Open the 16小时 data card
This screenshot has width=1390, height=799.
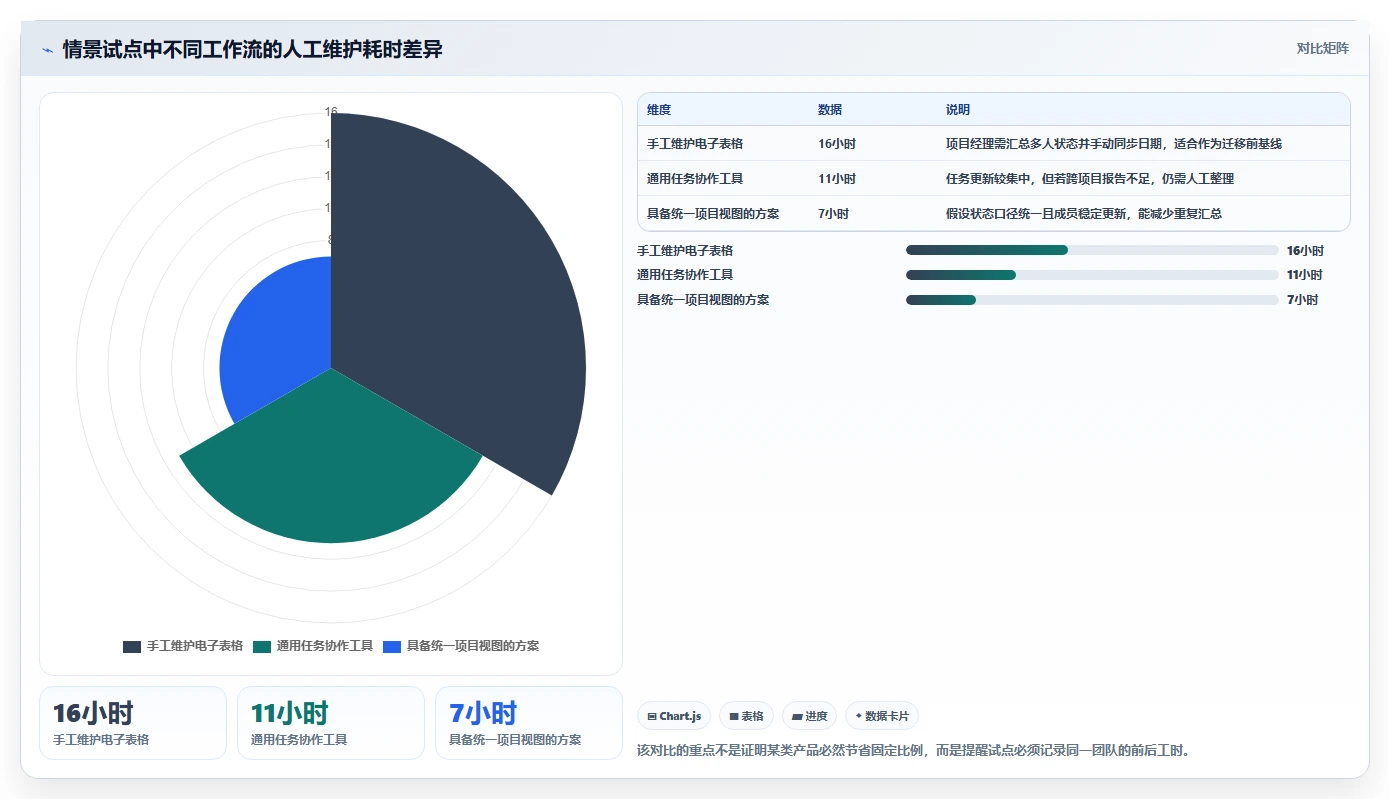tap(133, 723)
